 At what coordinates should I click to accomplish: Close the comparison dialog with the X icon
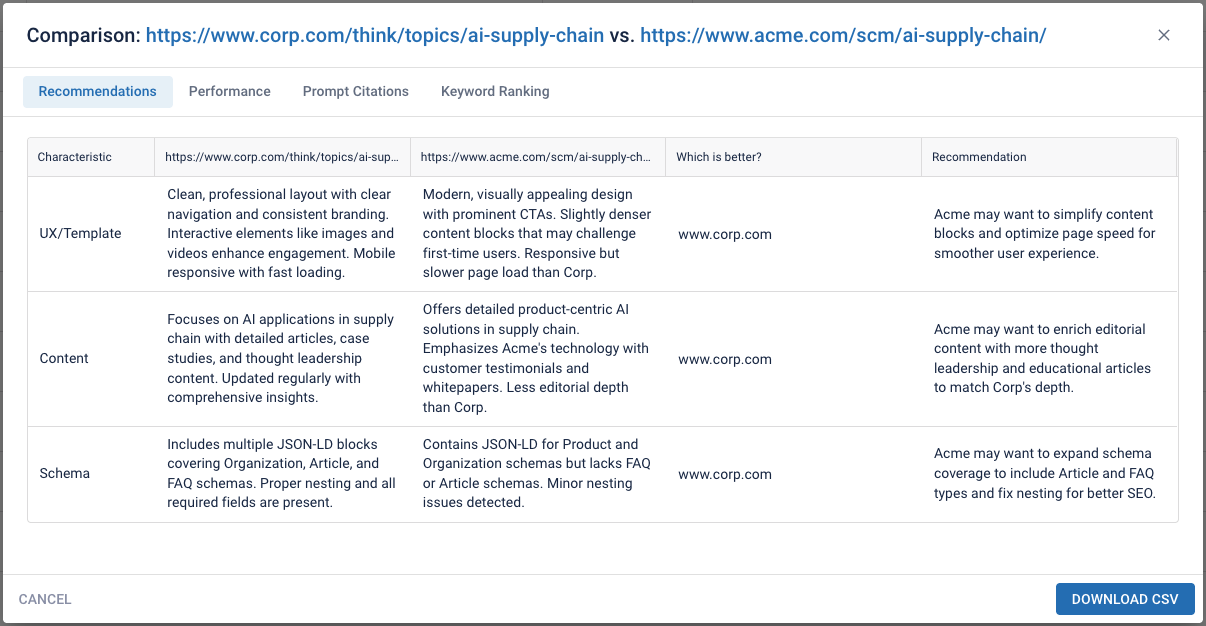(x=1163, y=35)
